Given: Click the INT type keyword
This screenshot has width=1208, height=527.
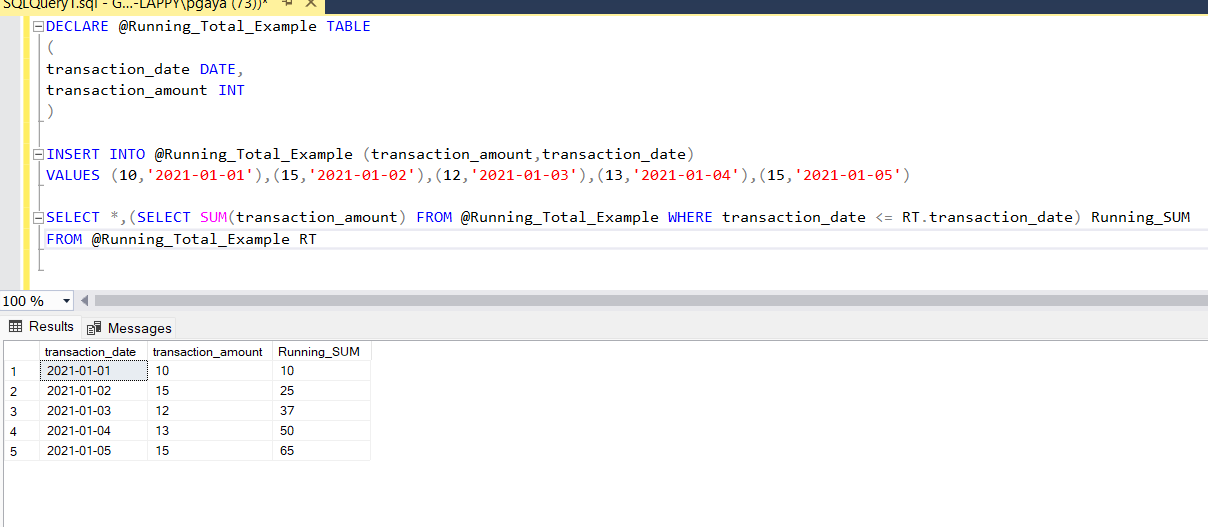Looking at the screenshot, I should (231, 90).
